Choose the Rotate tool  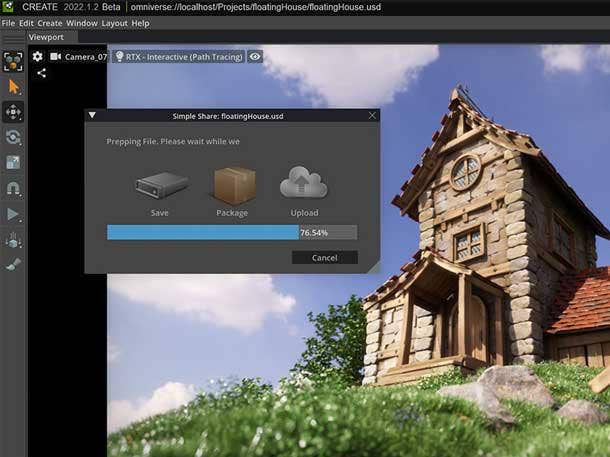13,137
